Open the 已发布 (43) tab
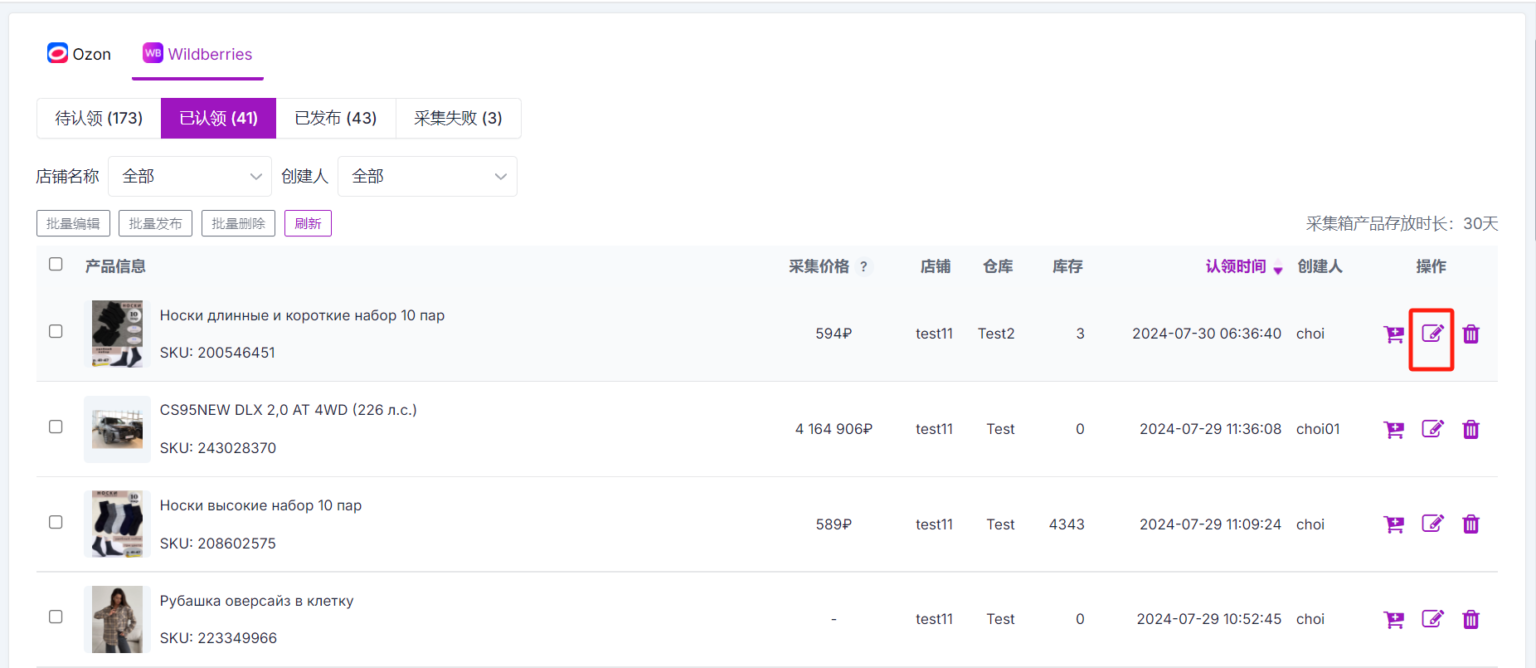 tap(335, 118)
